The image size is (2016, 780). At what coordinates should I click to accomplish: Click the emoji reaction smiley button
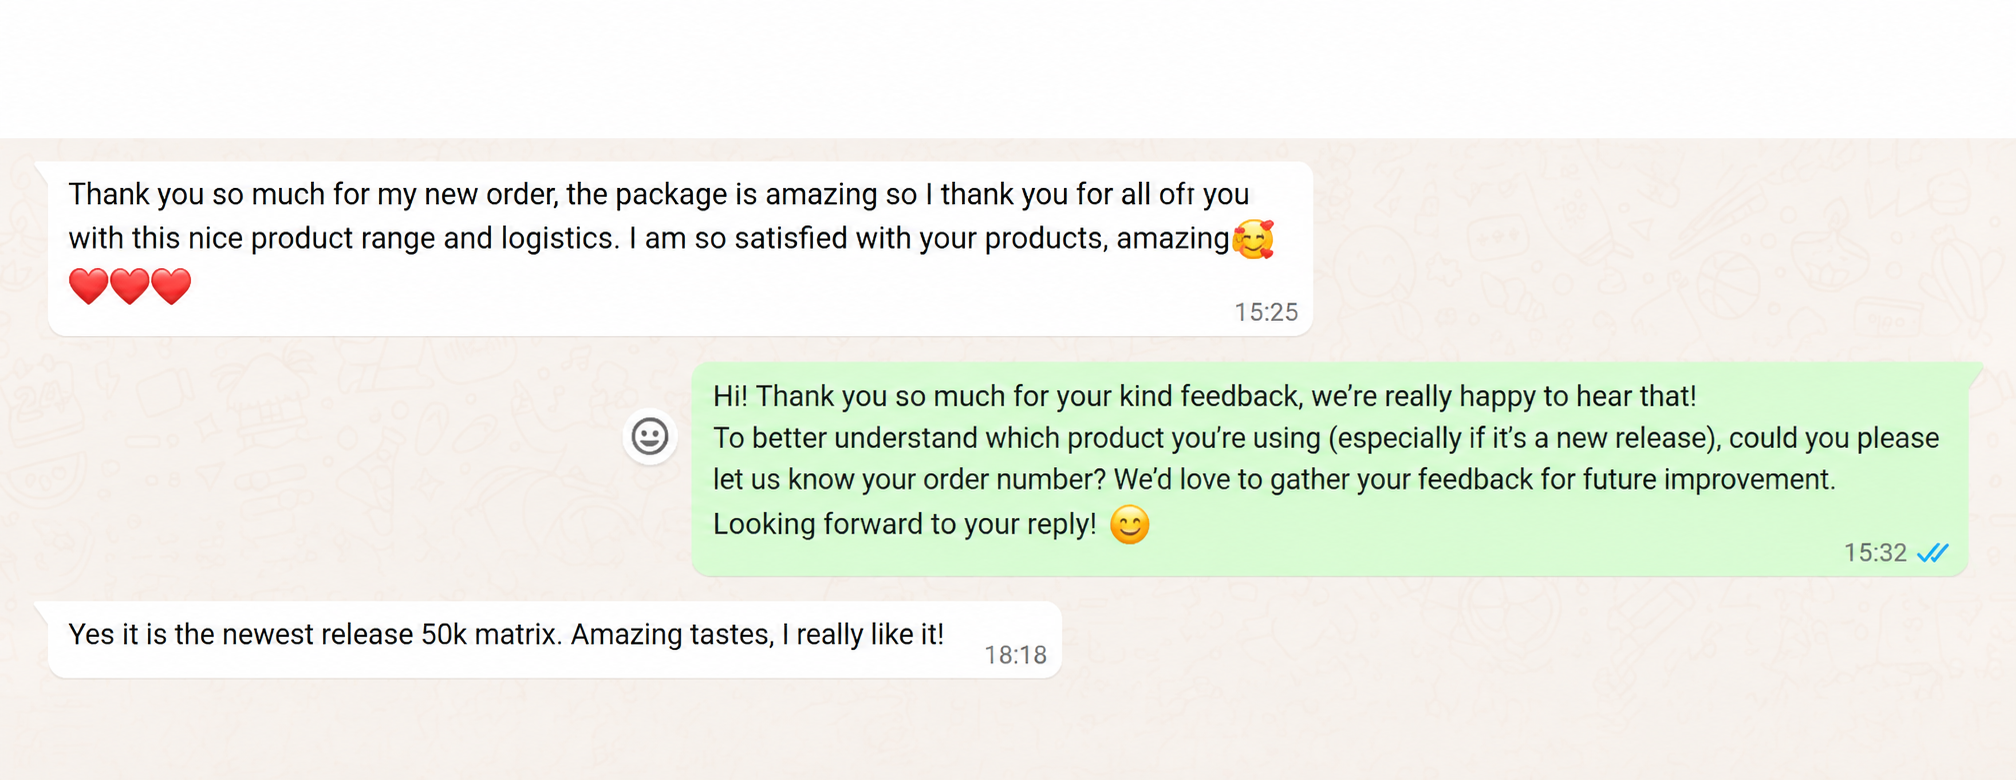coord(650,437)
